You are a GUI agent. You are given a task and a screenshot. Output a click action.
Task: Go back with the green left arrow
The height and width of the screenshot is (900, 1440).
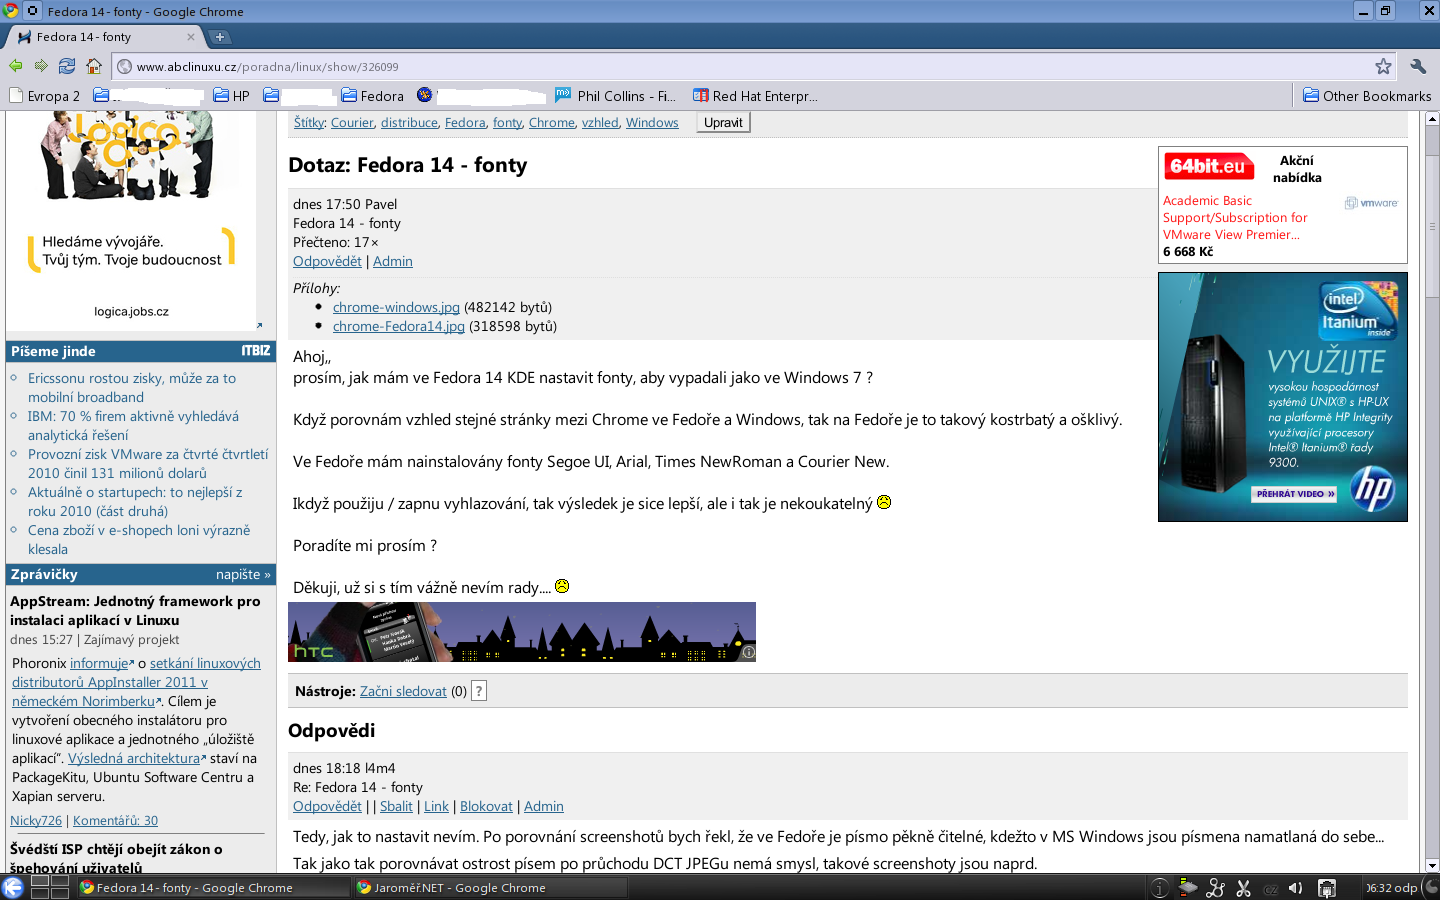click(15, 66)
